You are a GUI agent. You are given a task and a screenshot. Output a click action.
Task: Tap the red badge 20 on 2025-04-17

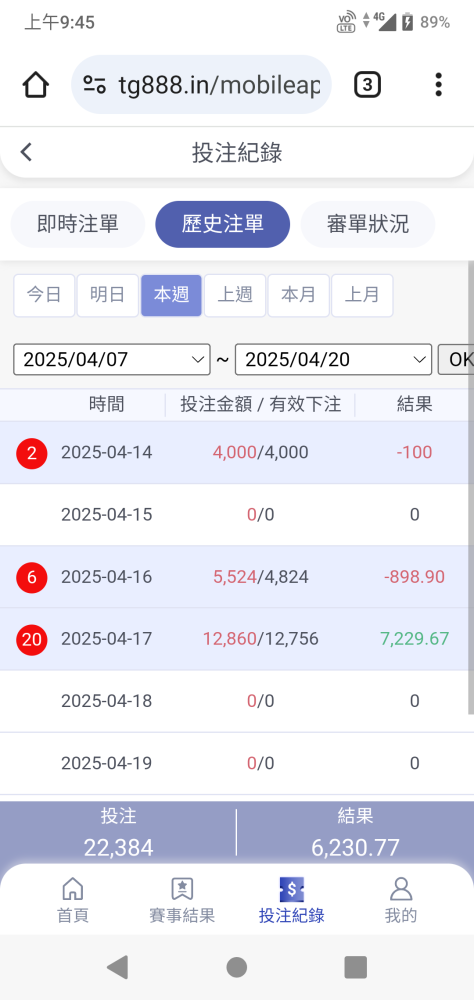click(x=32, y=639)
